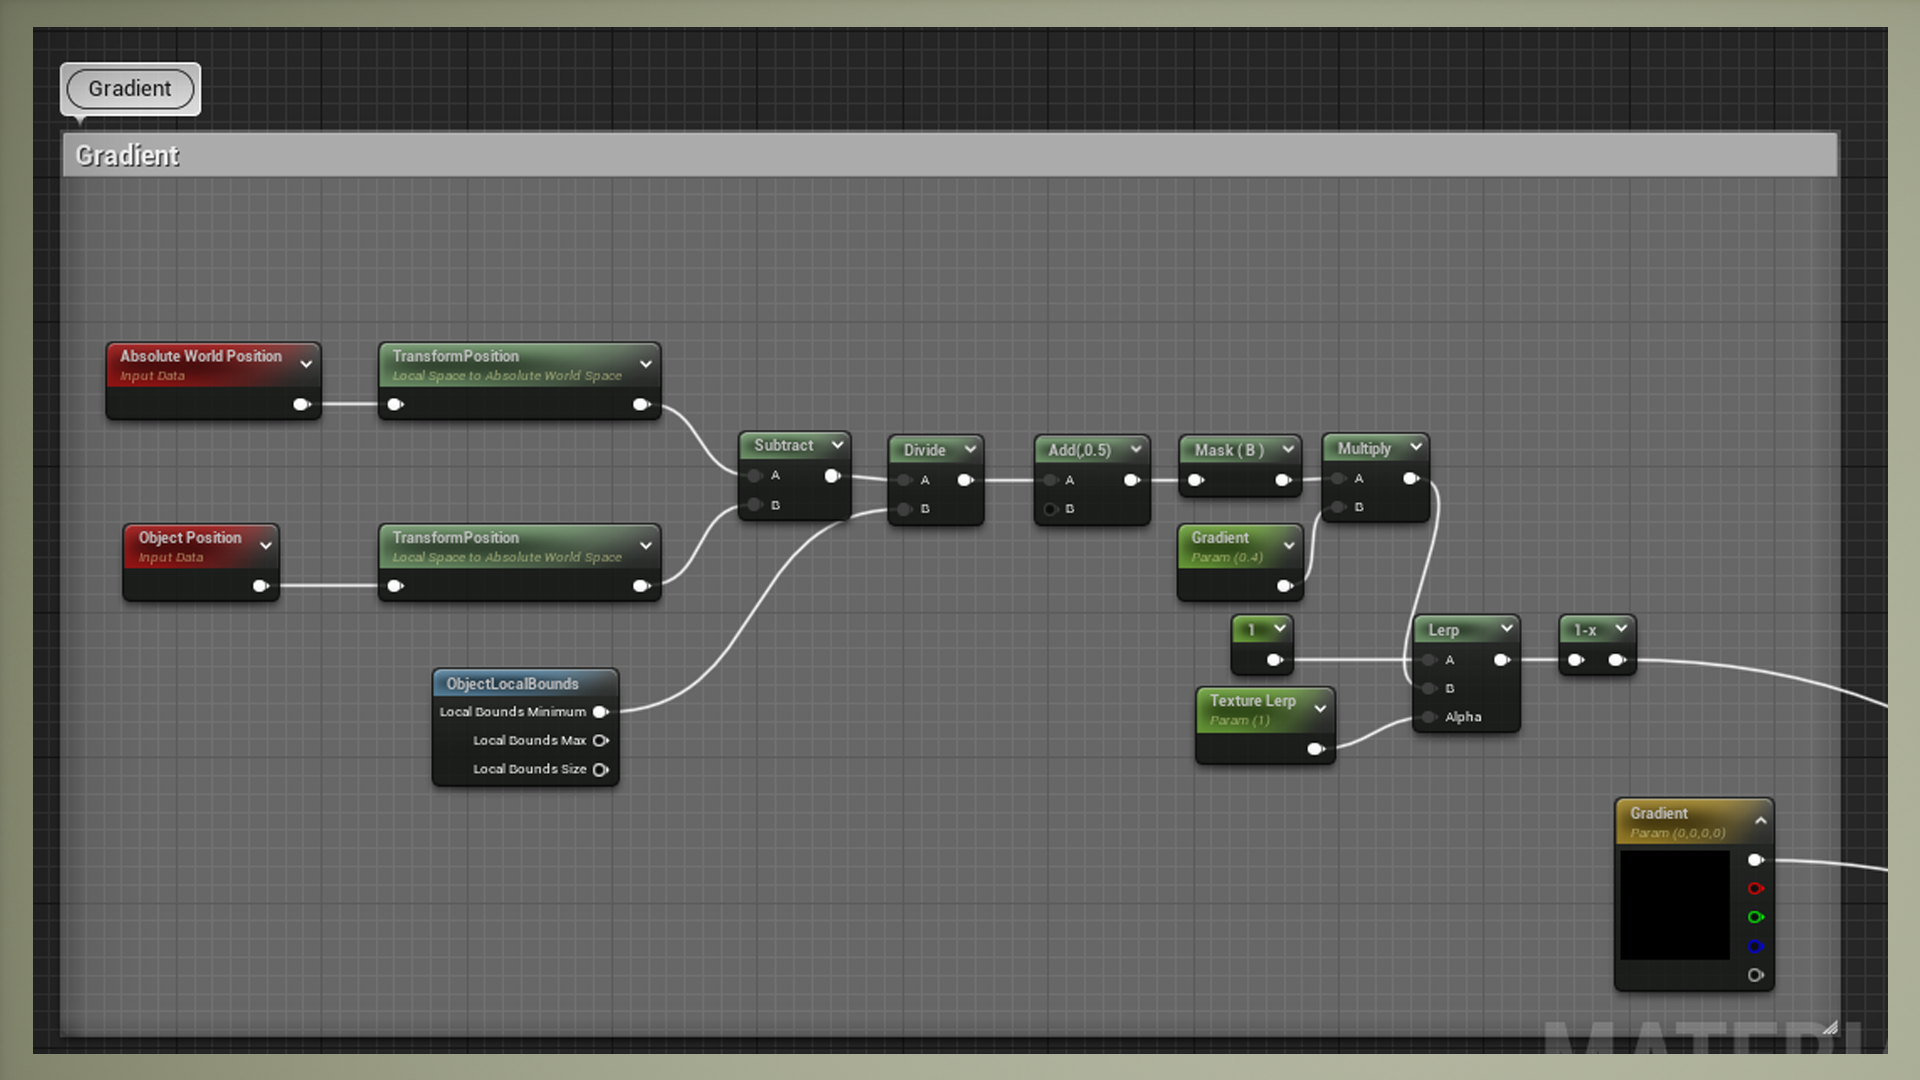Click blue channel pin on Gradient node
This screenshot has height=1080, width=1920.
(x=1755, y=947)
